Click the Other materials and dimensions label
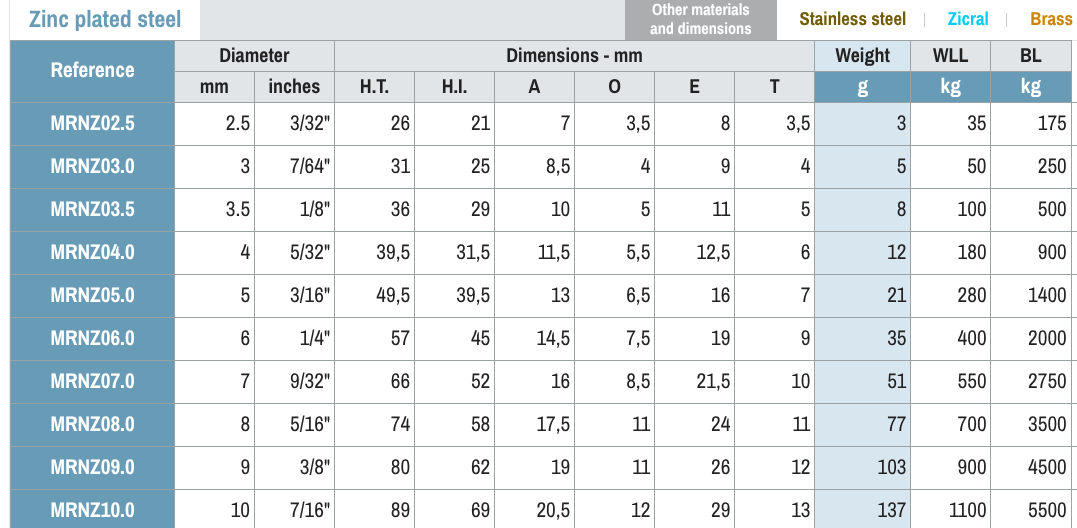The image size is (1077, 528). [x=700, y=19]
